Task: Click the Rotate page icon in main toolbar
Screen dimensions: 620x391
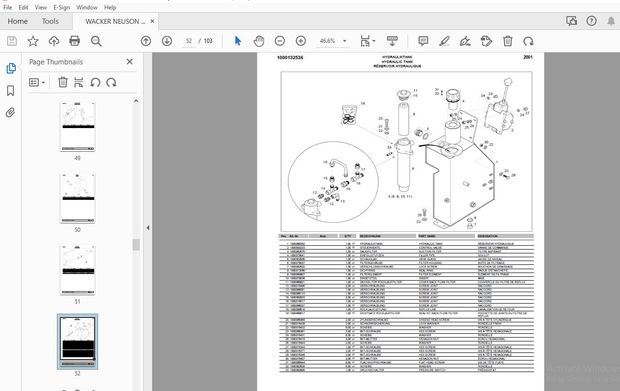Action: point(528,41)
